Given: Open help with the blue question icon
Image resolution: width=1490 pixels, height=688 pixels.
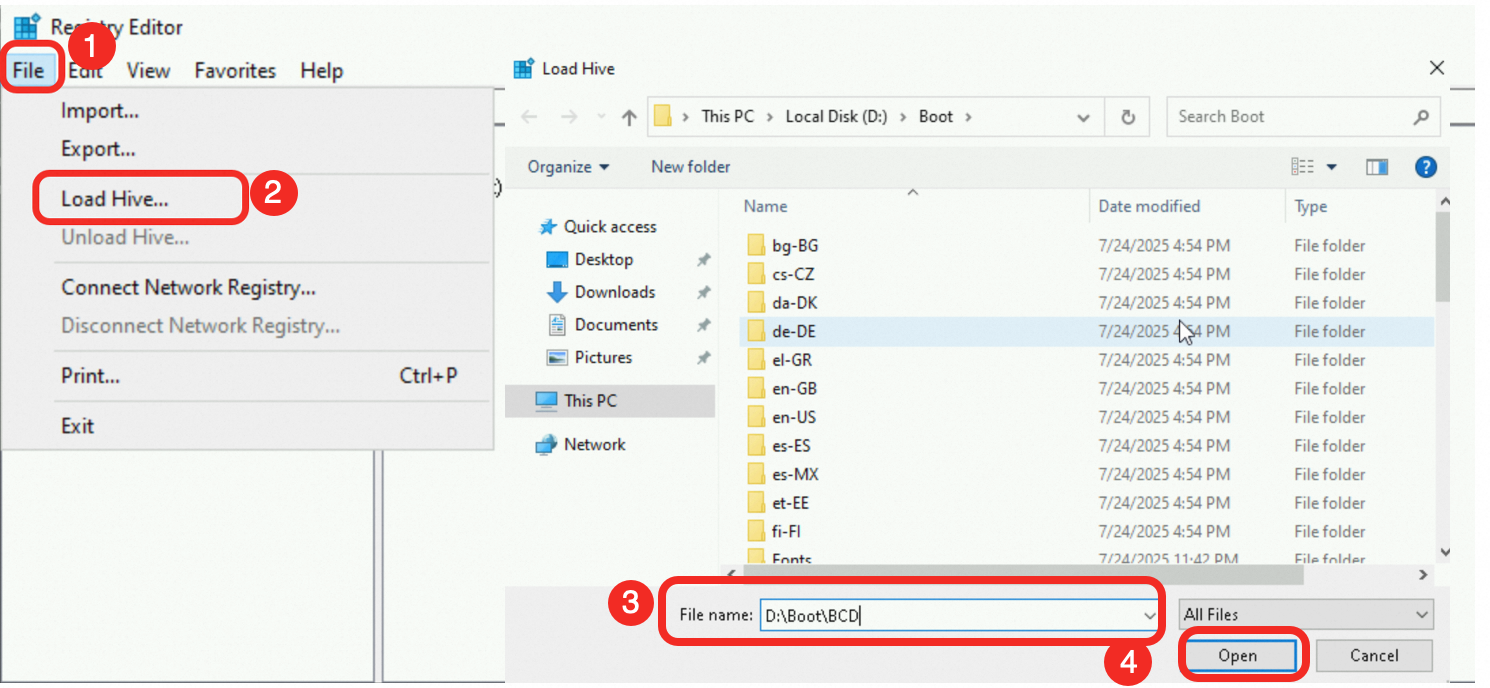Looking at the screenshot, I should pyautogui.click(x=1426, y=167).
